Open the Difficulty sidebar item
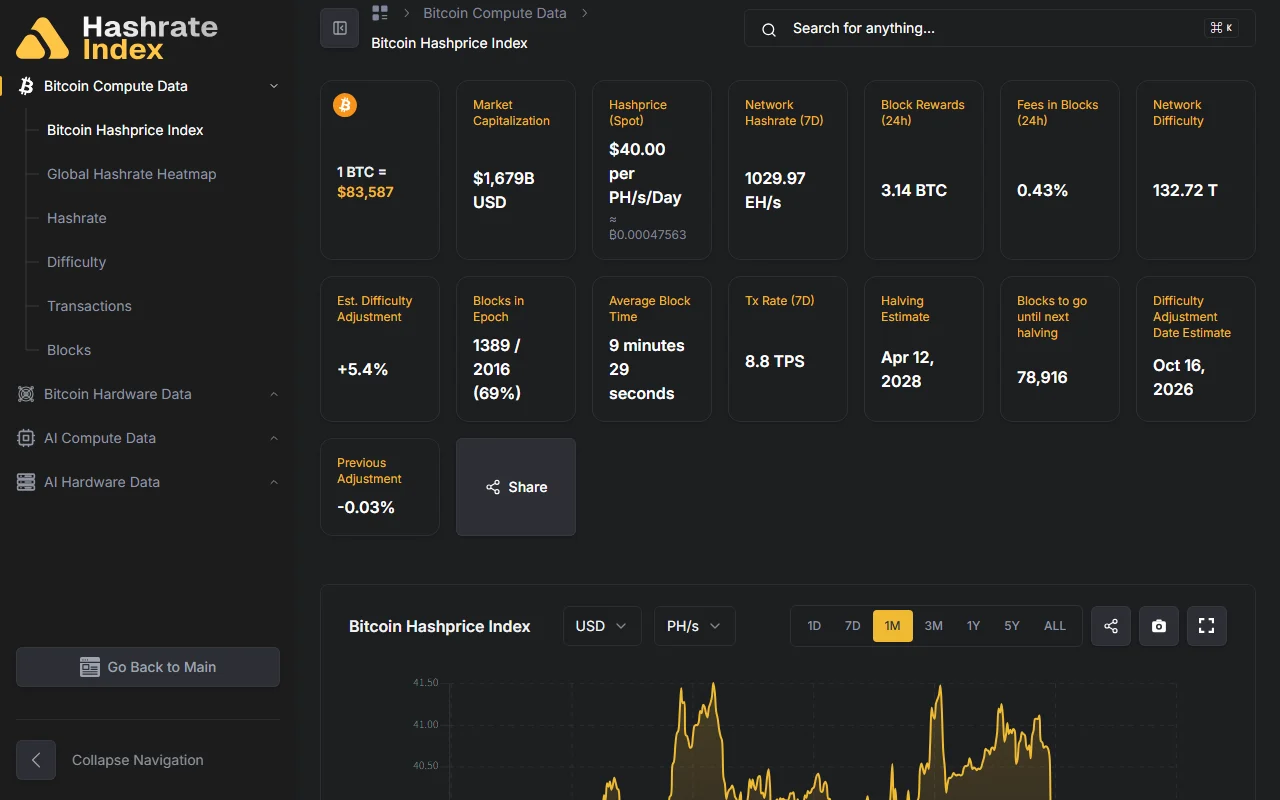This screenshot has width=1280, height=800. click(x=76, y=262)
